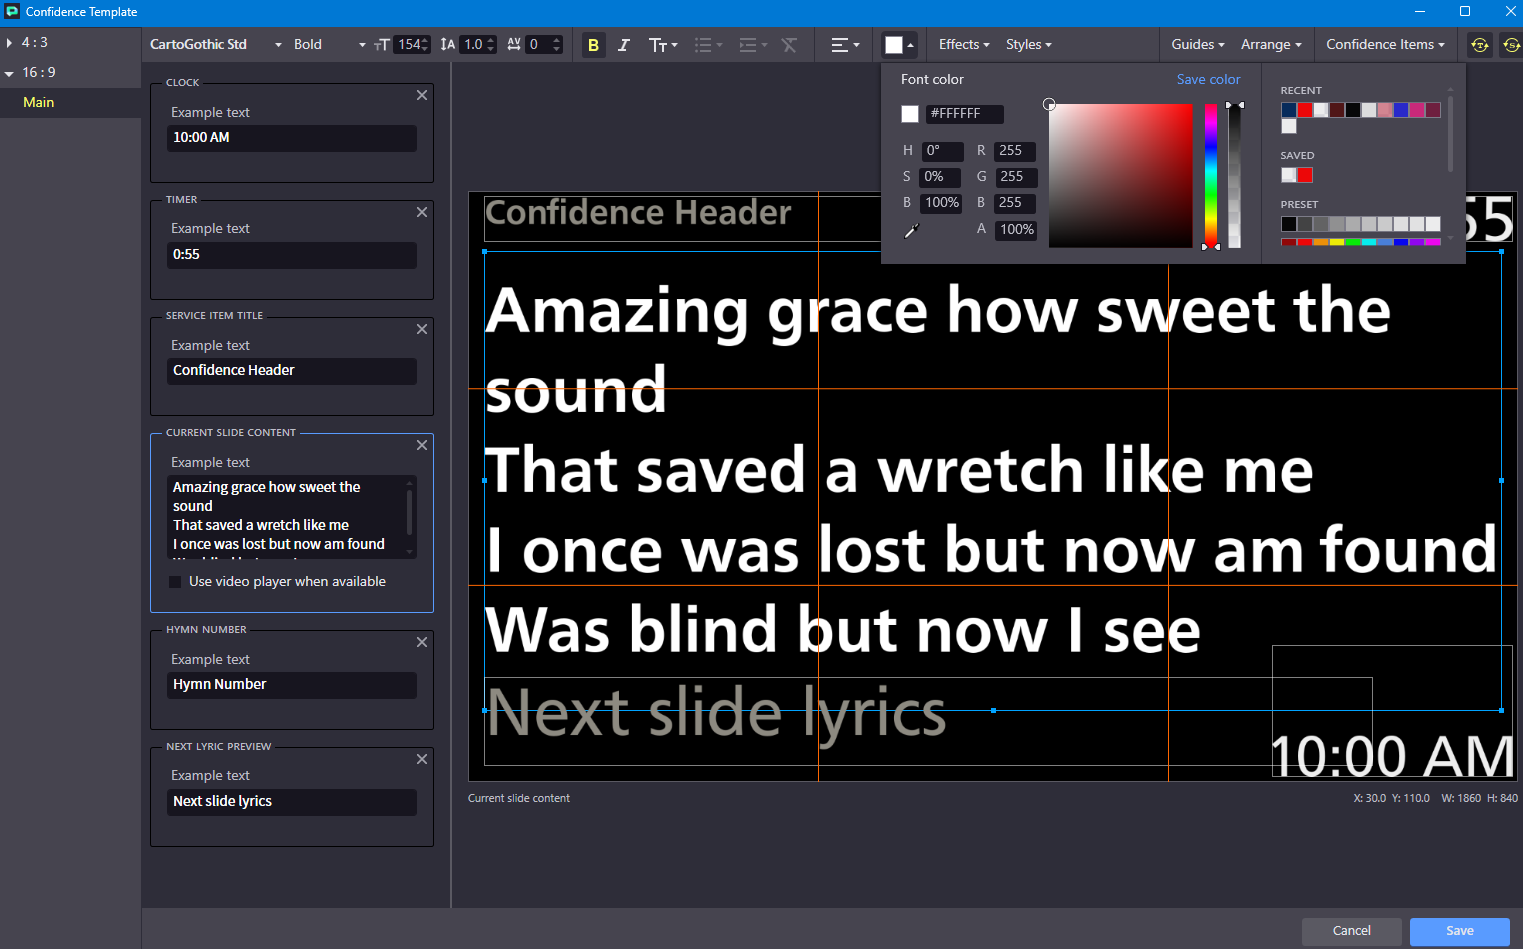
Task: Open the Bold font weight dropdown
Action: click(x=330, y=45)
